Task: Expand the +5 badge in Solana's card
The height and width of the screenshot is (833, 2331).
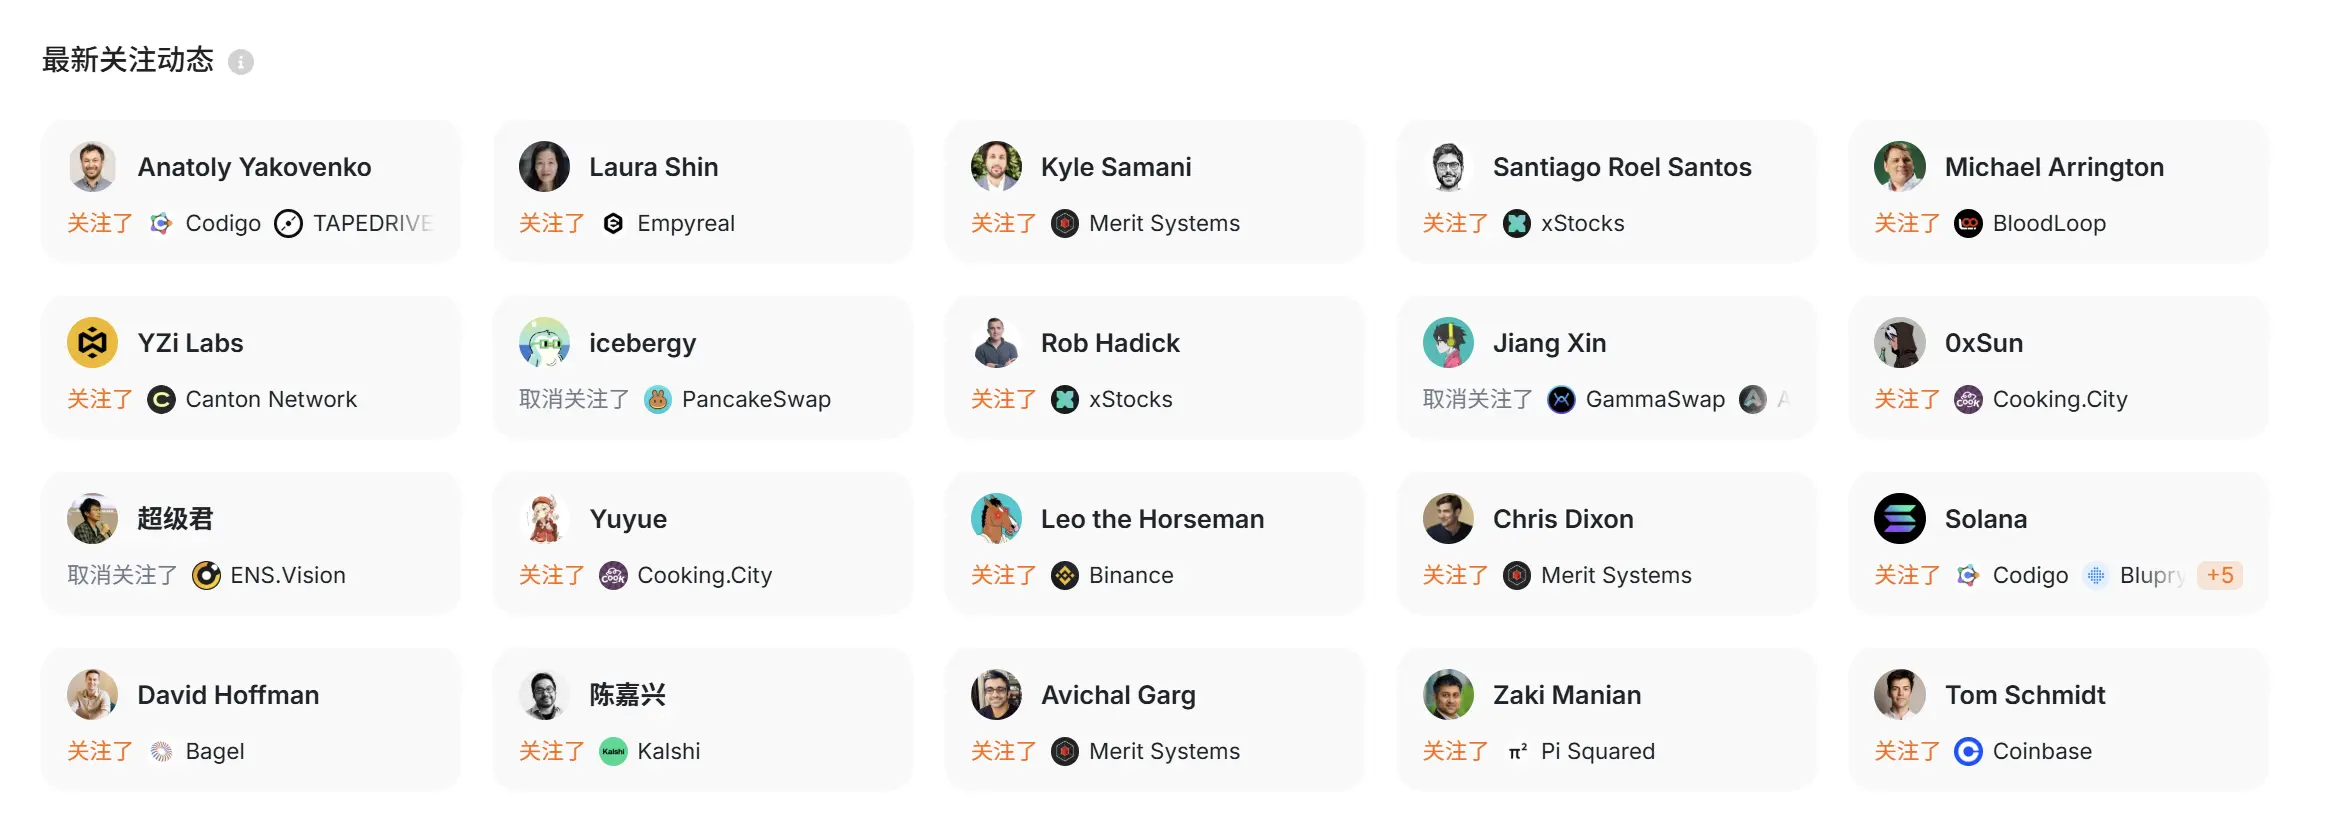Action: point(2219,575)
